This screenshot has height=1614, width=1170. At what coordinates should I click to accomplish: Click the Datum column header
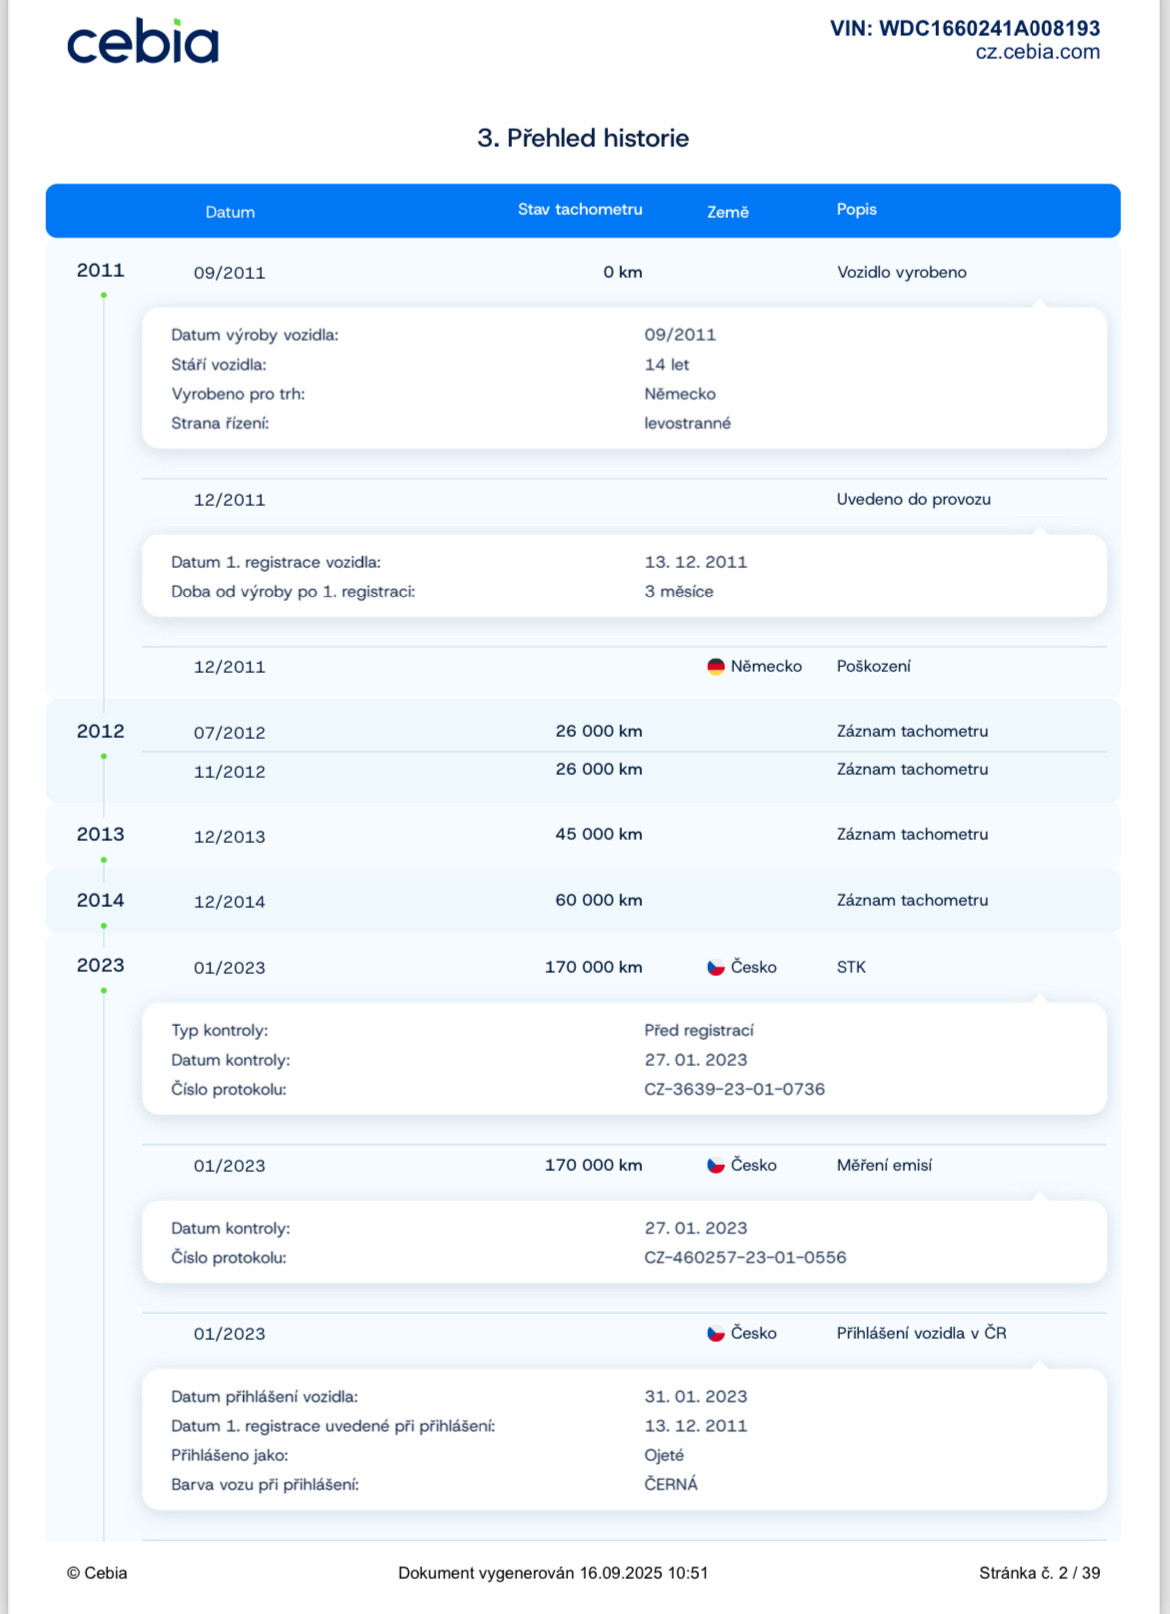pyautogui.click(x=230, y=212)
